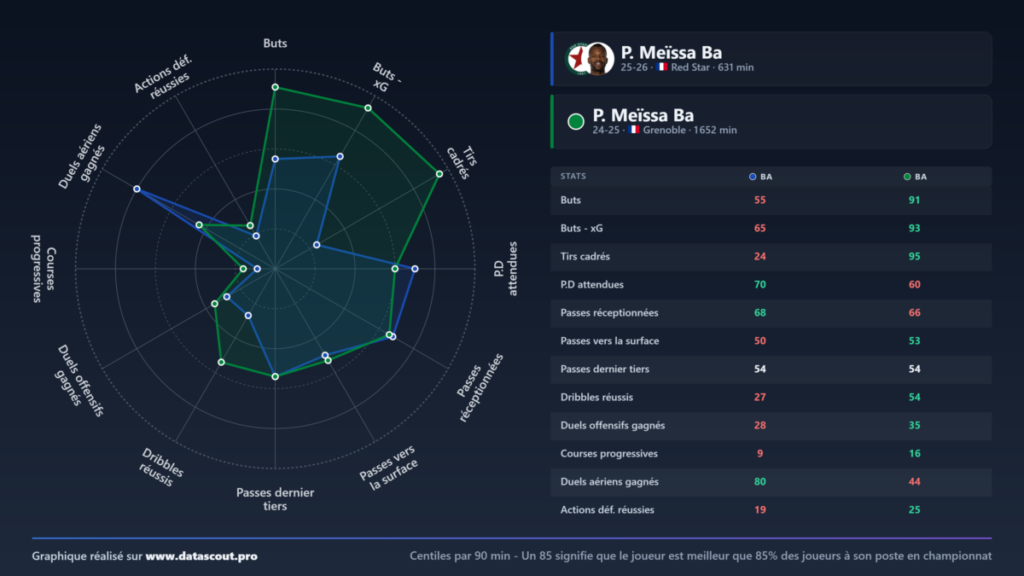Click the green dot in stats header
The width and height of the screenshot is (1024, 576).
point(906,177)
